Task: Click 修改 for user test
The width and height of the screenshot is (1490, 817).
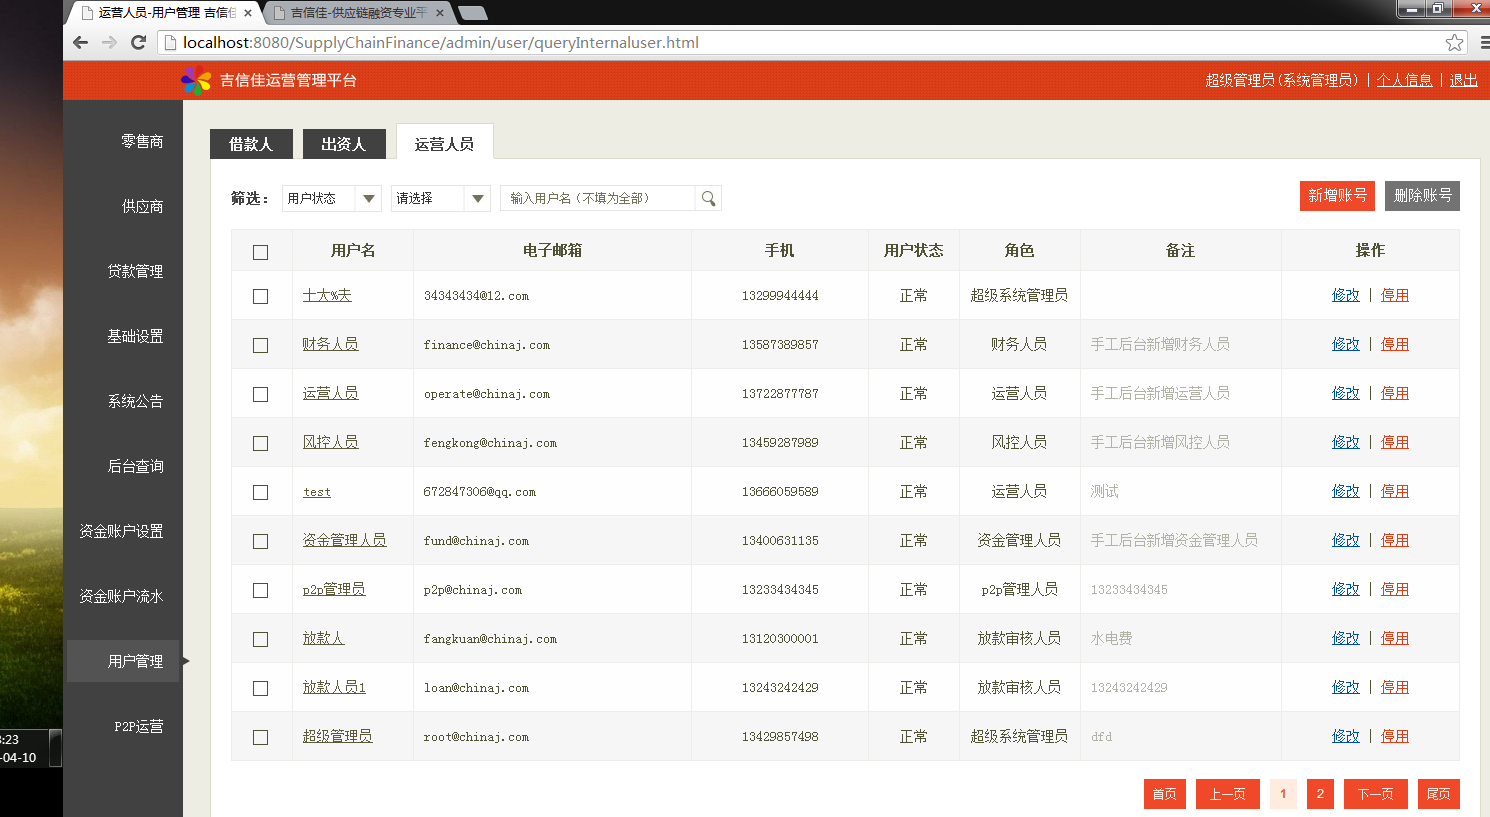Action: pos(1345,491)
